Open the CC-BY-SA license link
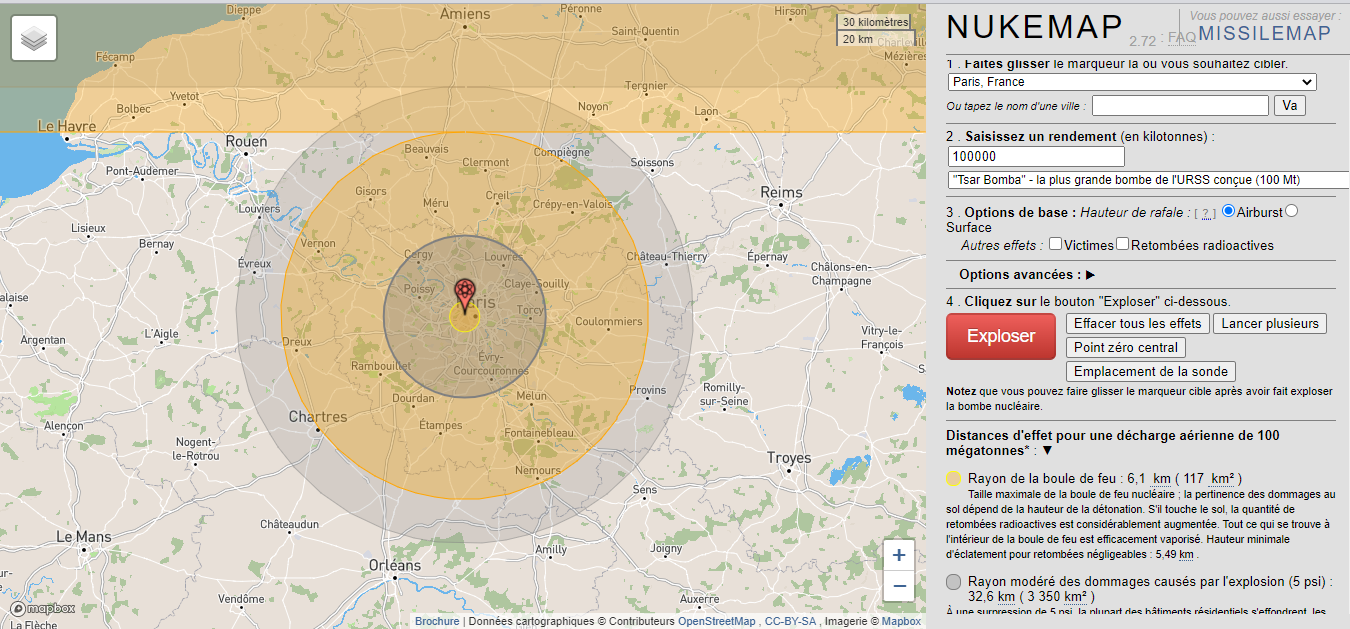Viewport: 1350px width, 629px height. point(791,621)
